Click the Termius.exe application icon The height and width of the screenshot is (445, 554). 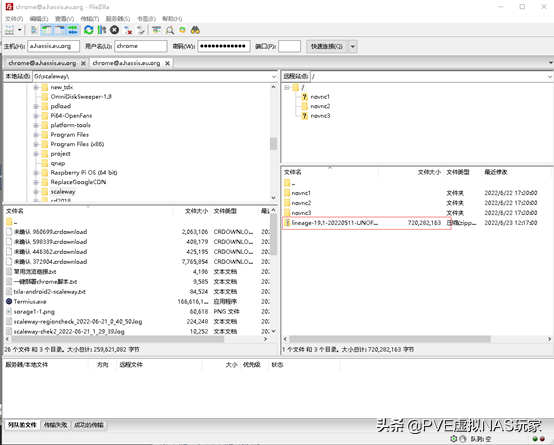pos(9,301)
